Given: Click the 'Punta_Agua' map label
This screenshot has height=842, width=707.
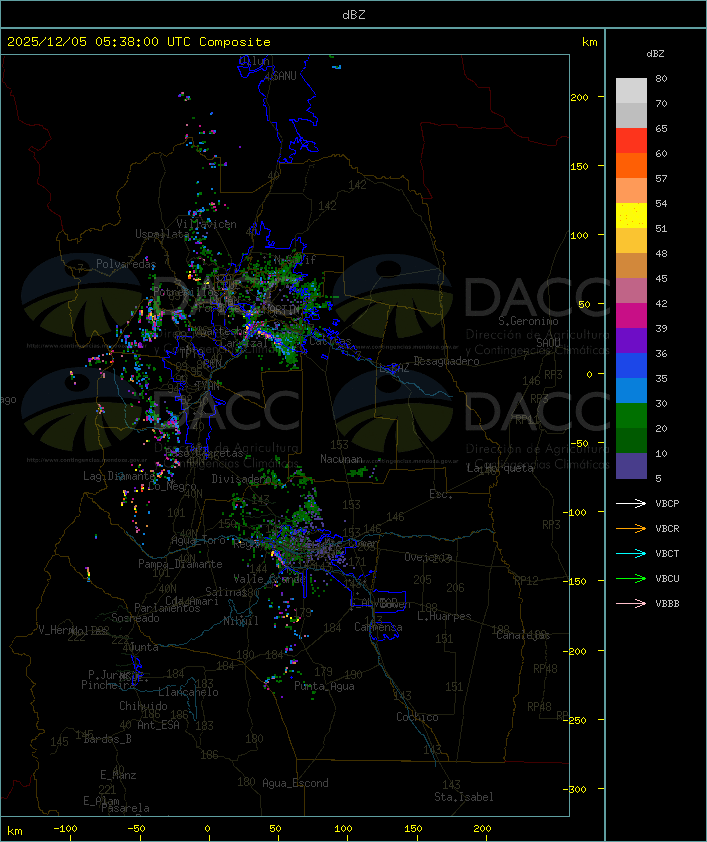Looking at the screenshot, I should [x=324, y=686].
